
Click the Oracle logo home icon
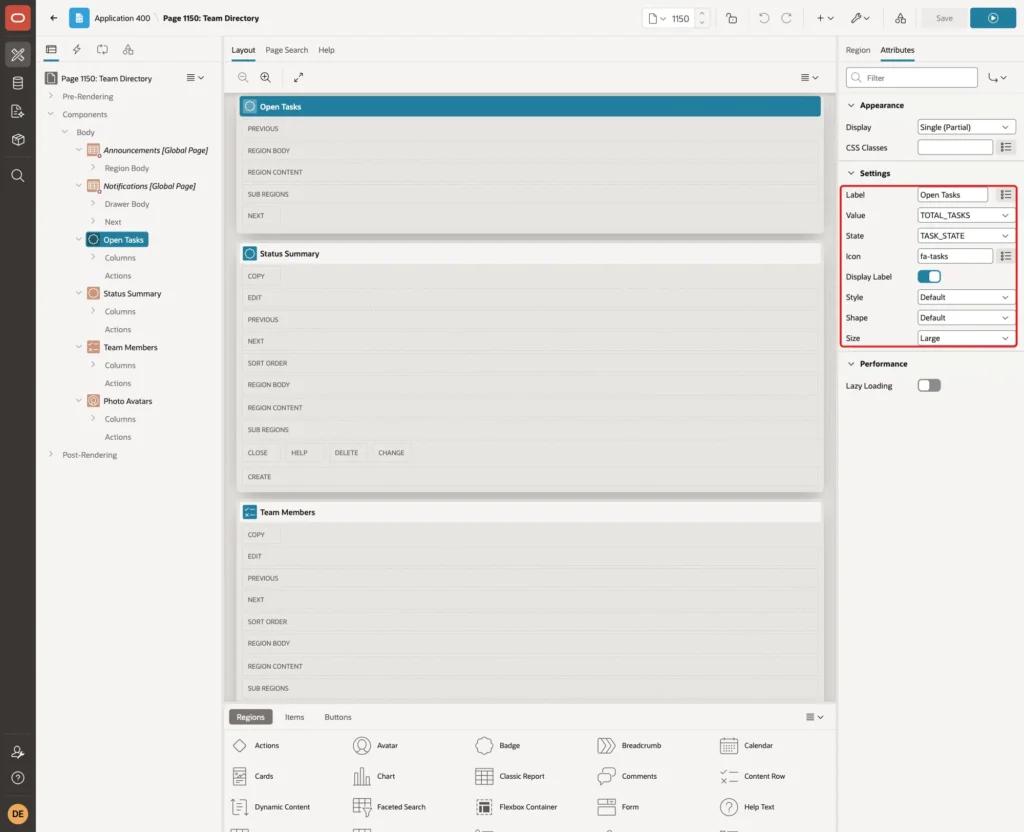tap(18, 18)
